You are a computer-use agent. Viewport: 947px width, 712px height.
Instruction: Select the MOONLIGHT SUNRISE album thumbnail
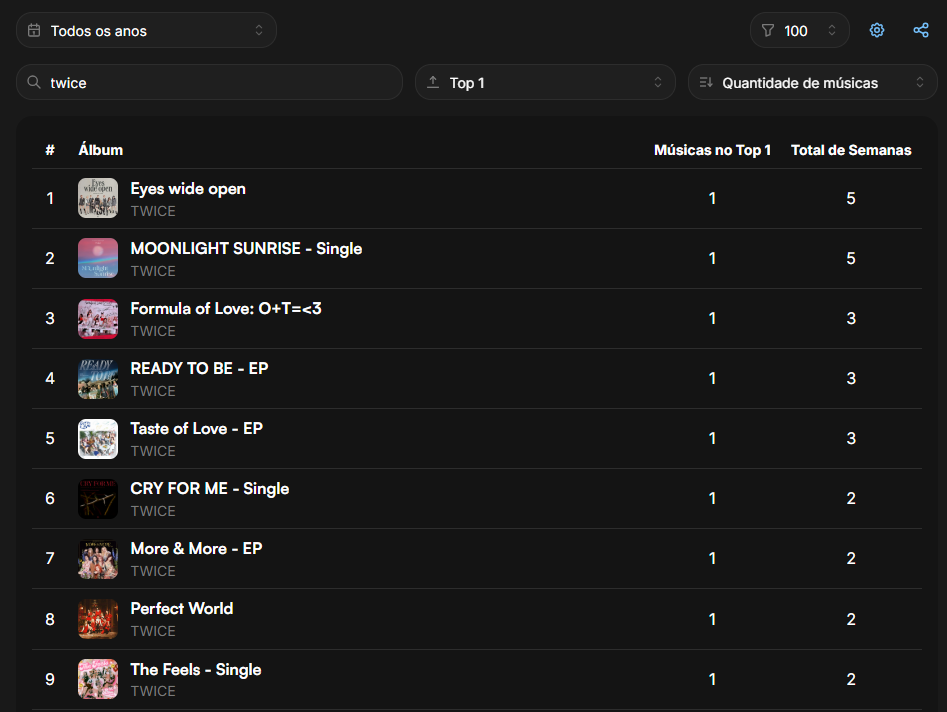(x=98, y=258)
